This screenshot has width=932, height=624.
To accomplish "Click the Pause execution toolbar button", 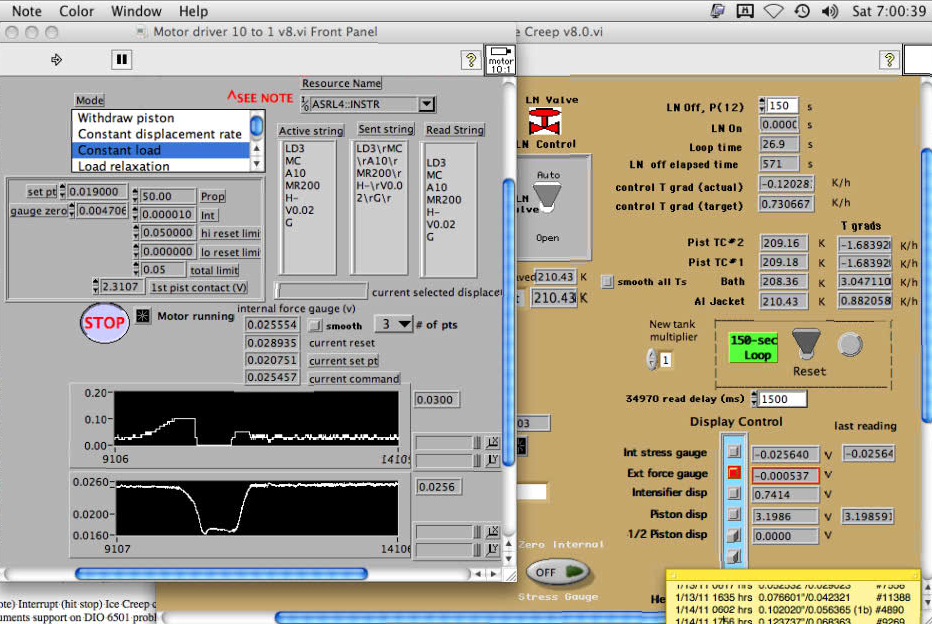I will (121, 60).
